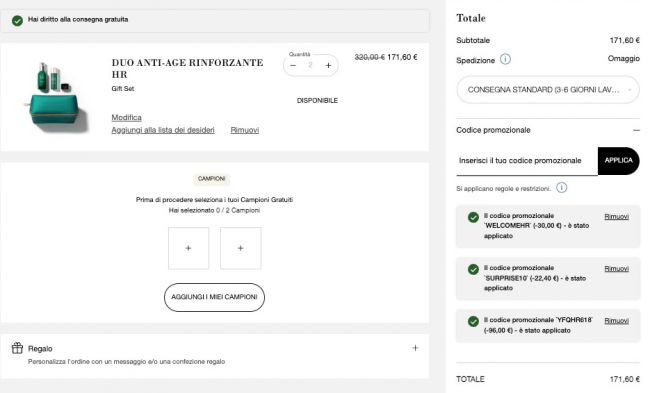Increase quantity with the plus button

pos(328,66)
